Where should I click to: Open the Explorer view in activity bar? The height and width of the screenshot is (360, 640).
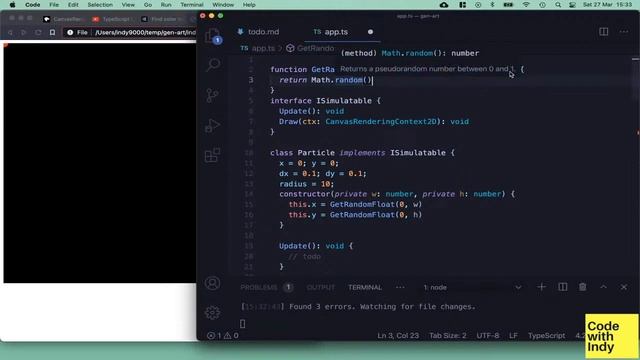pos(213,36)
